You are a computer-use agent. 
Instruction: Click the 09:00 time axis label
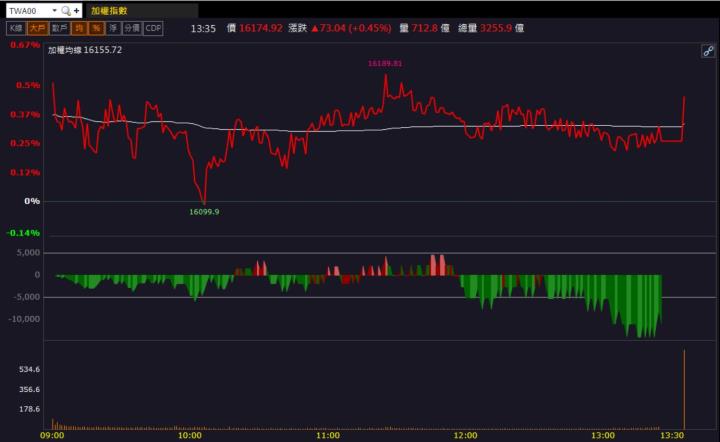(x=52, y=435)
